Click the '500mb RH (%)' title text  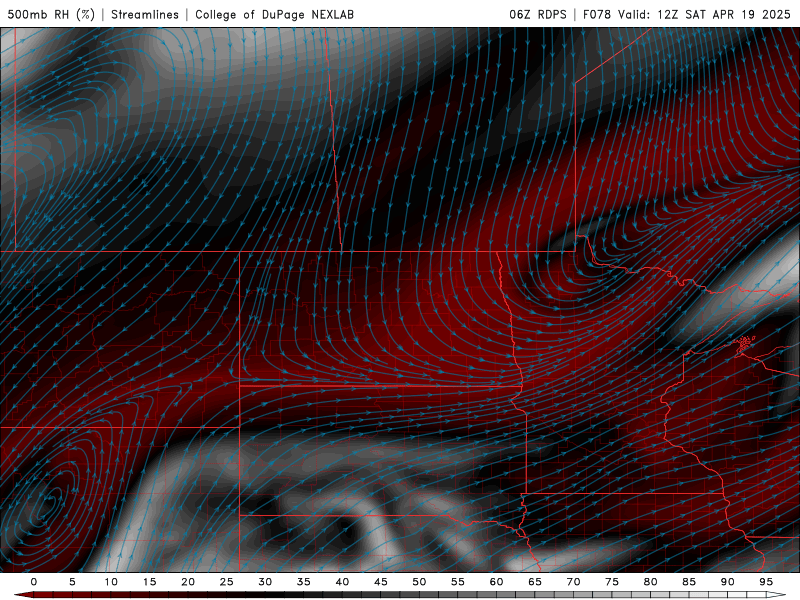tap(51, 14)
